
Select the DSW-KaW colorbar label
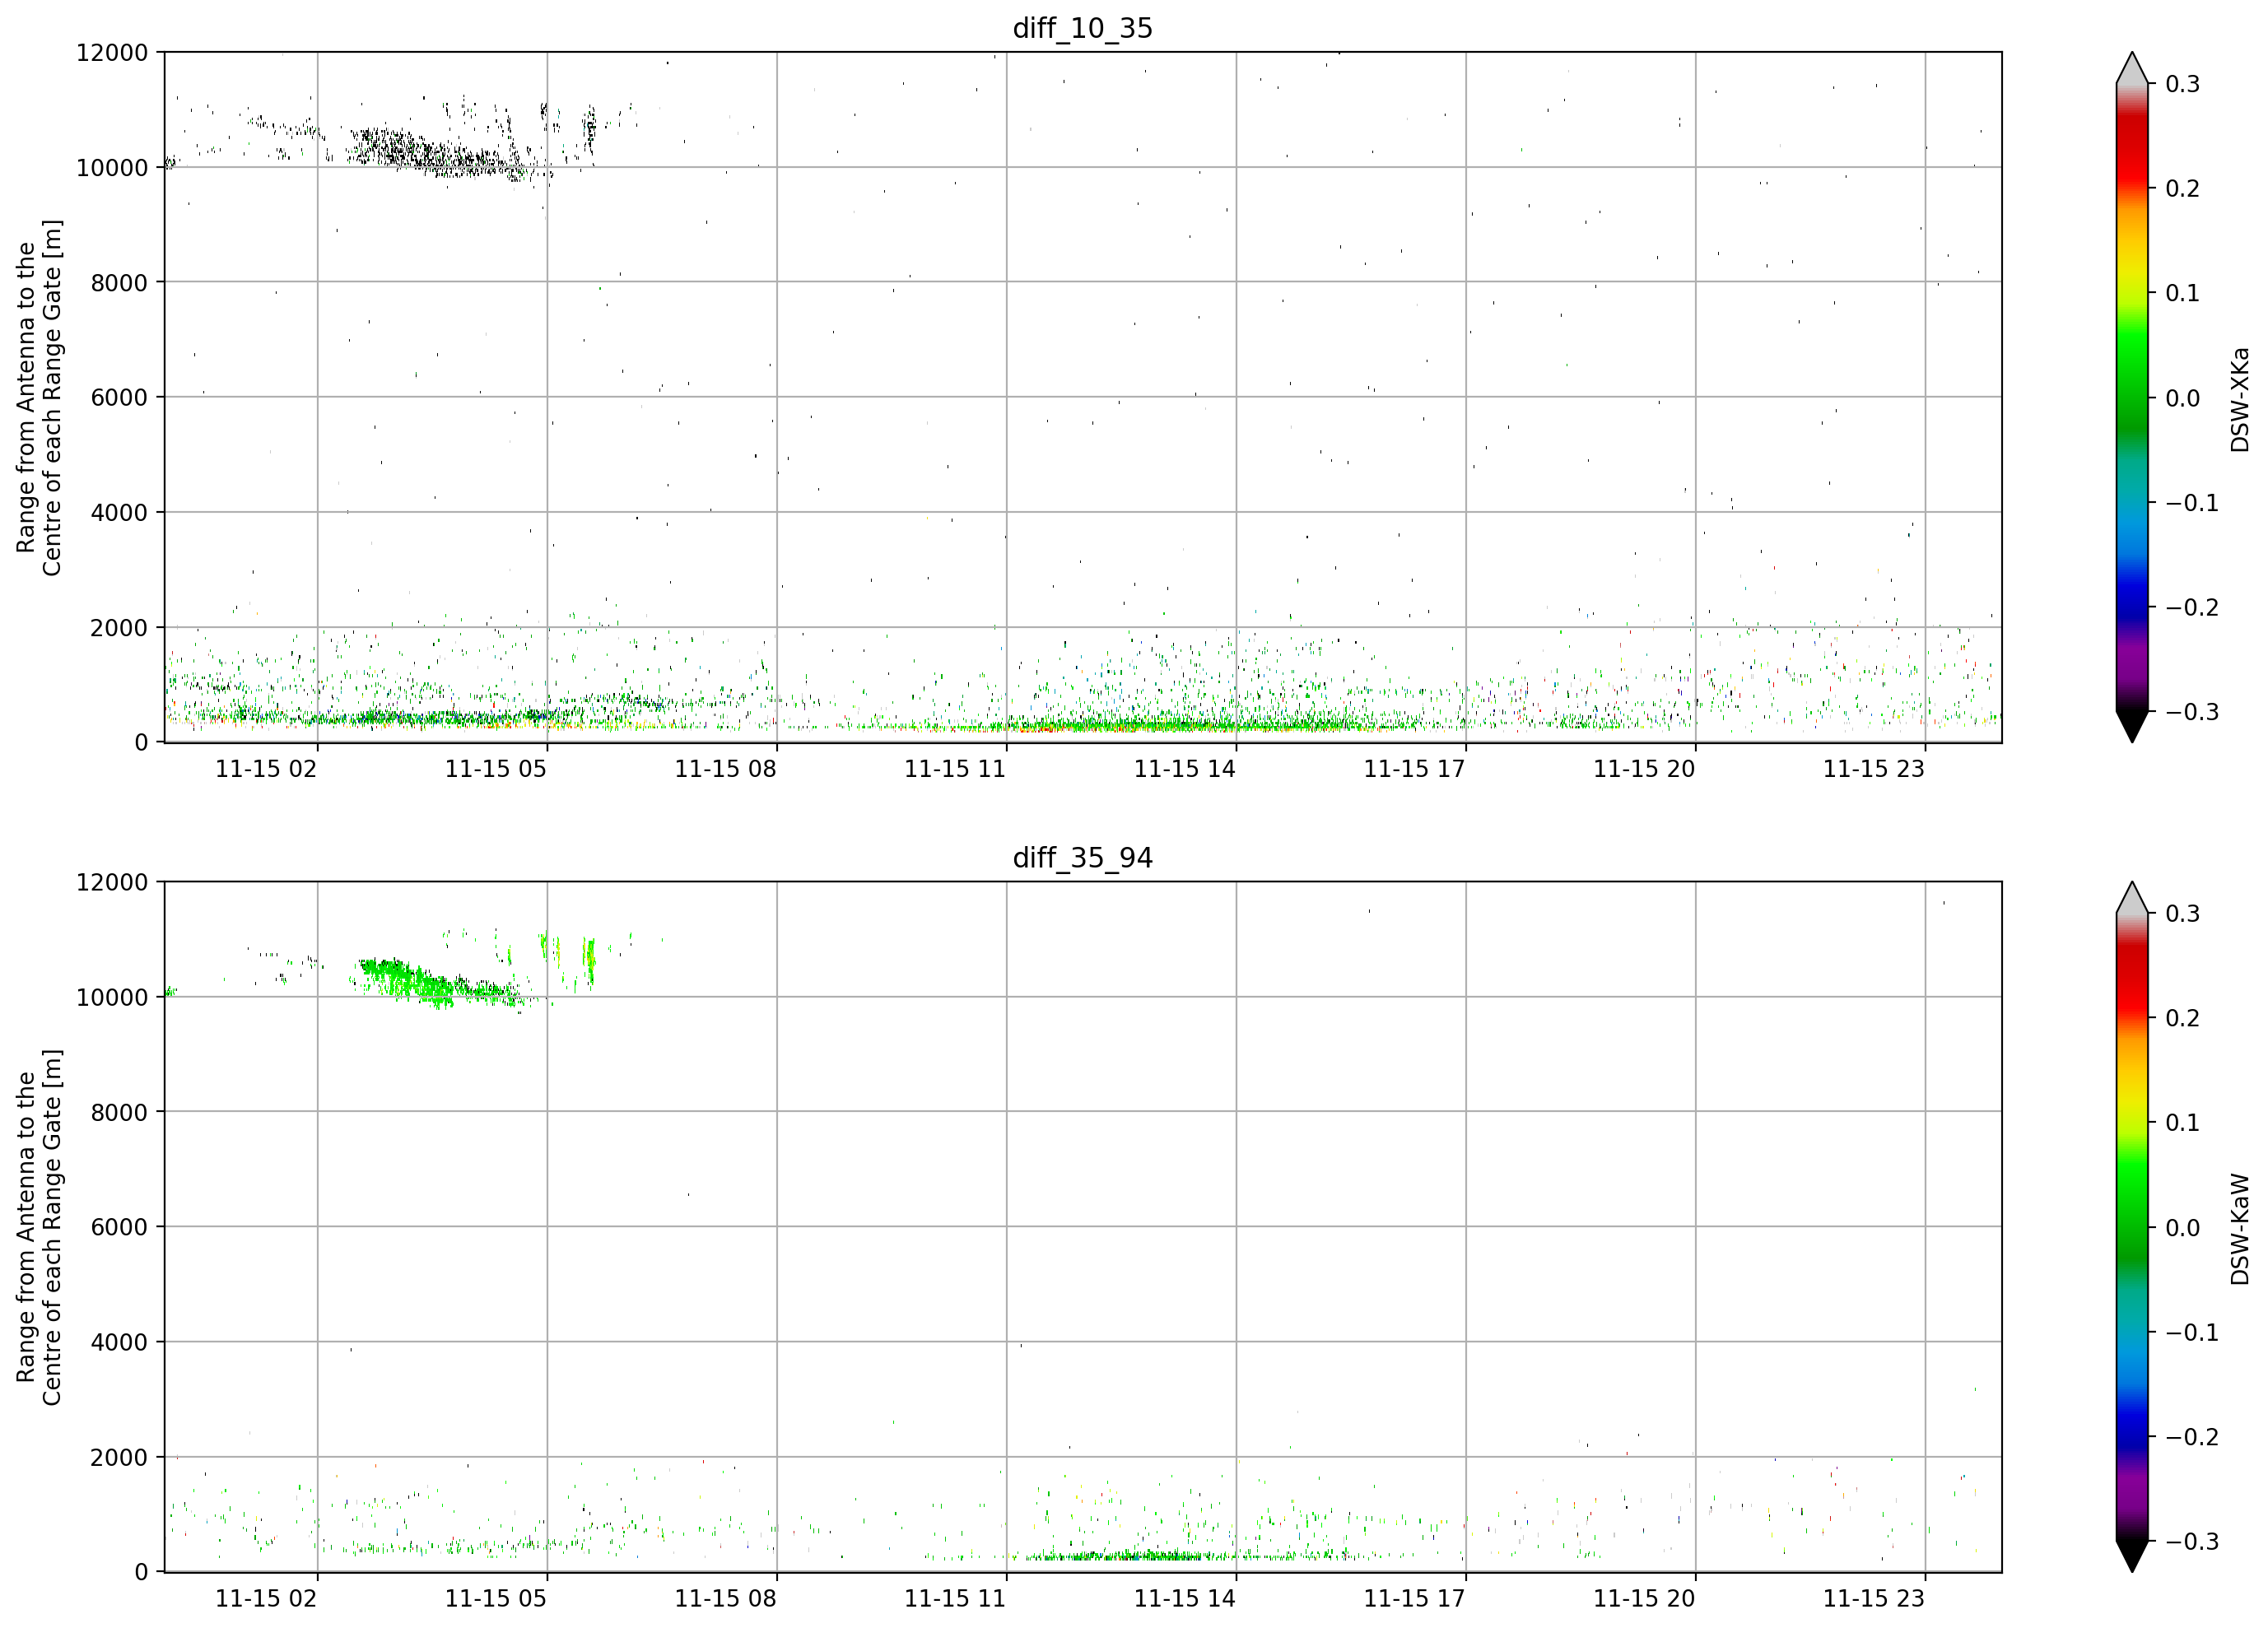(2239, 1229)
